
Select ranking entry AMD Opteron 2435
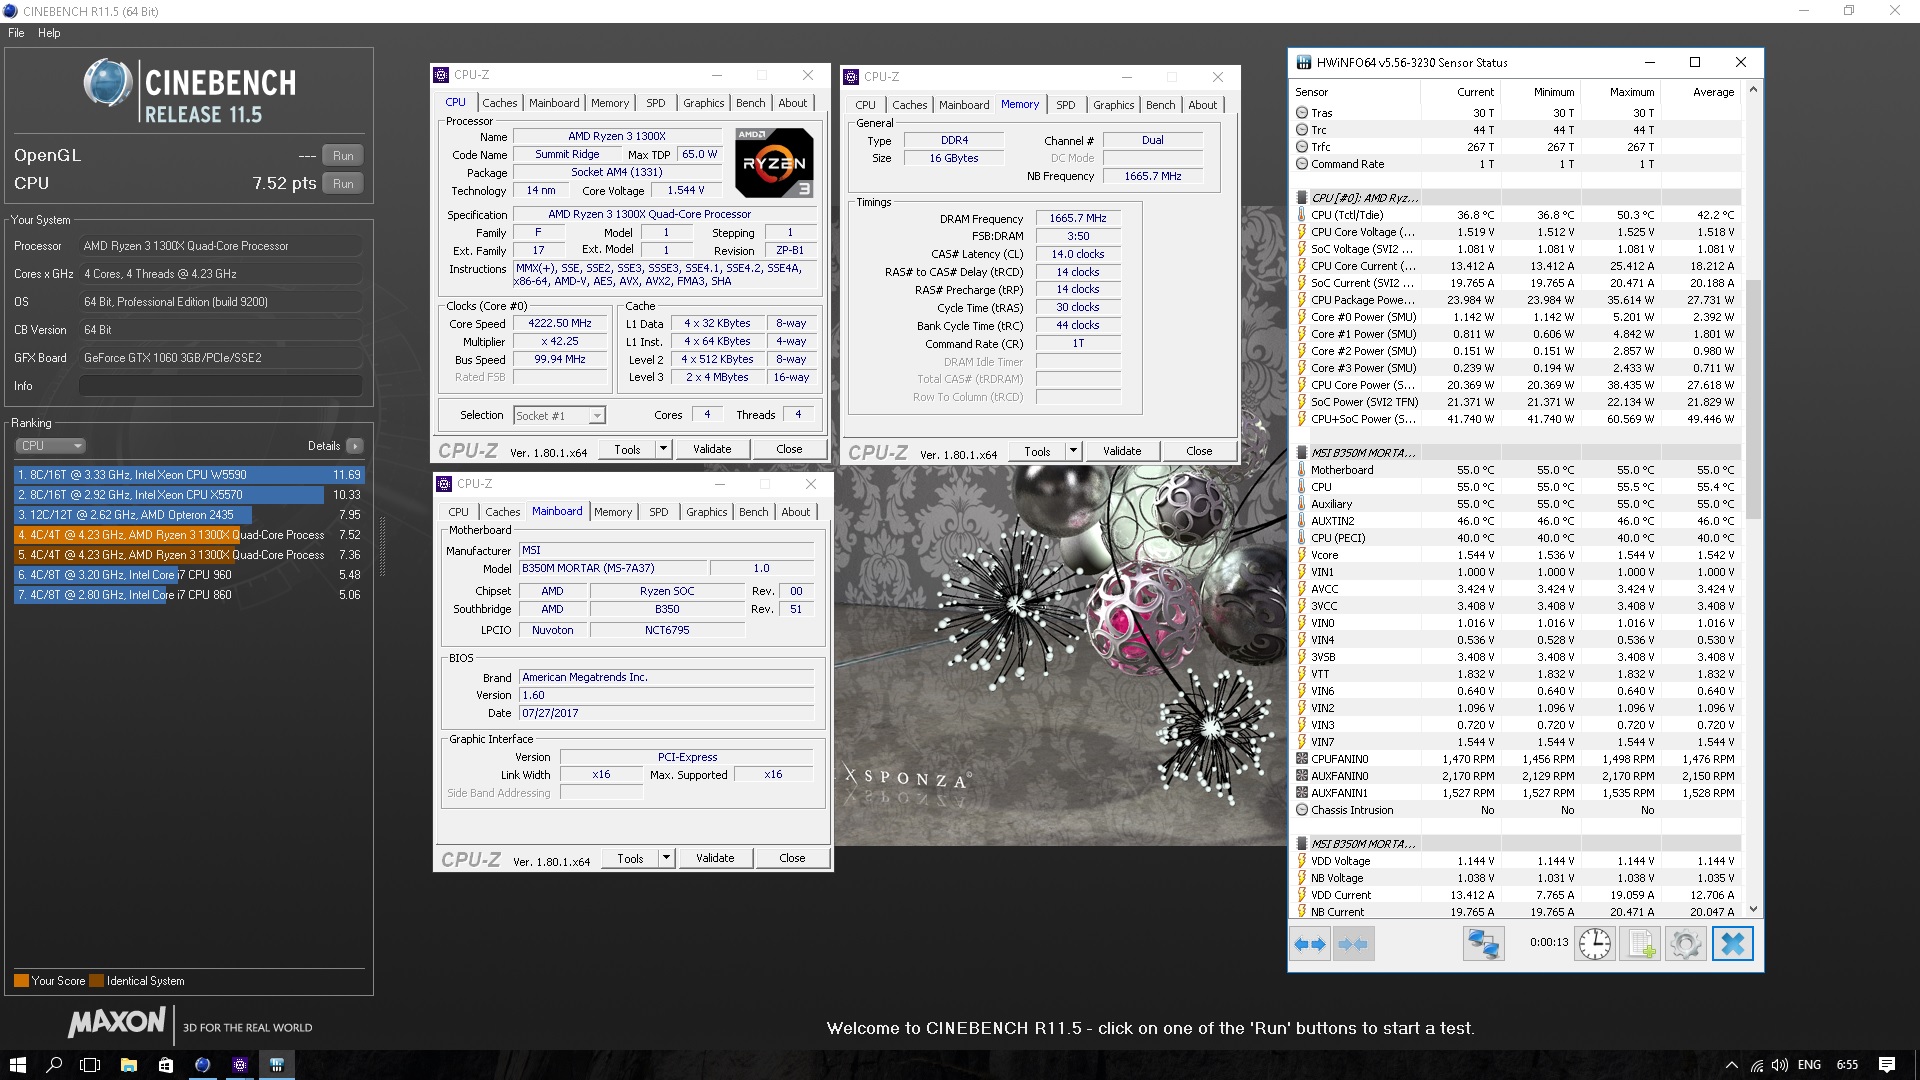tap(189, 515)
